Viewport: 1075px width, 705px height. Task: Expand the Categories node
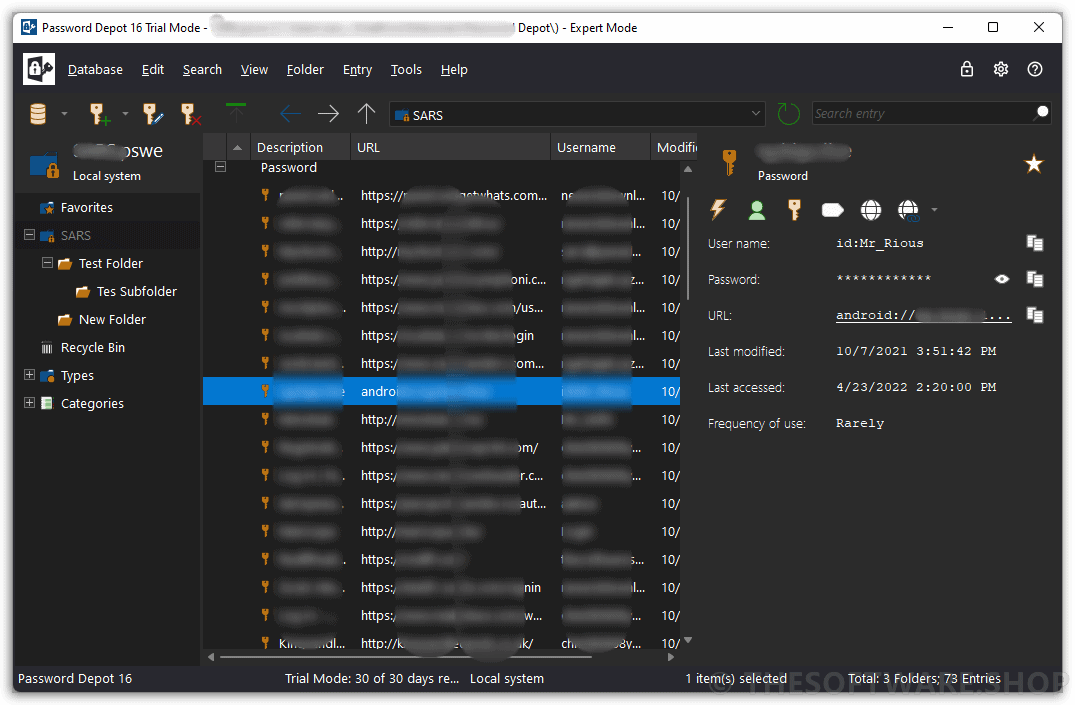coord(29,403)
